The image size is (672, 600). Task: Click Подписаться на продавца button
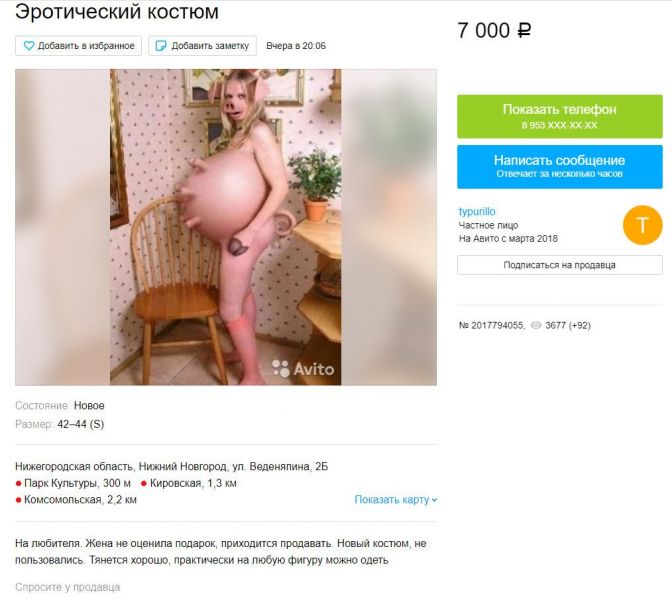pos(560,265)
